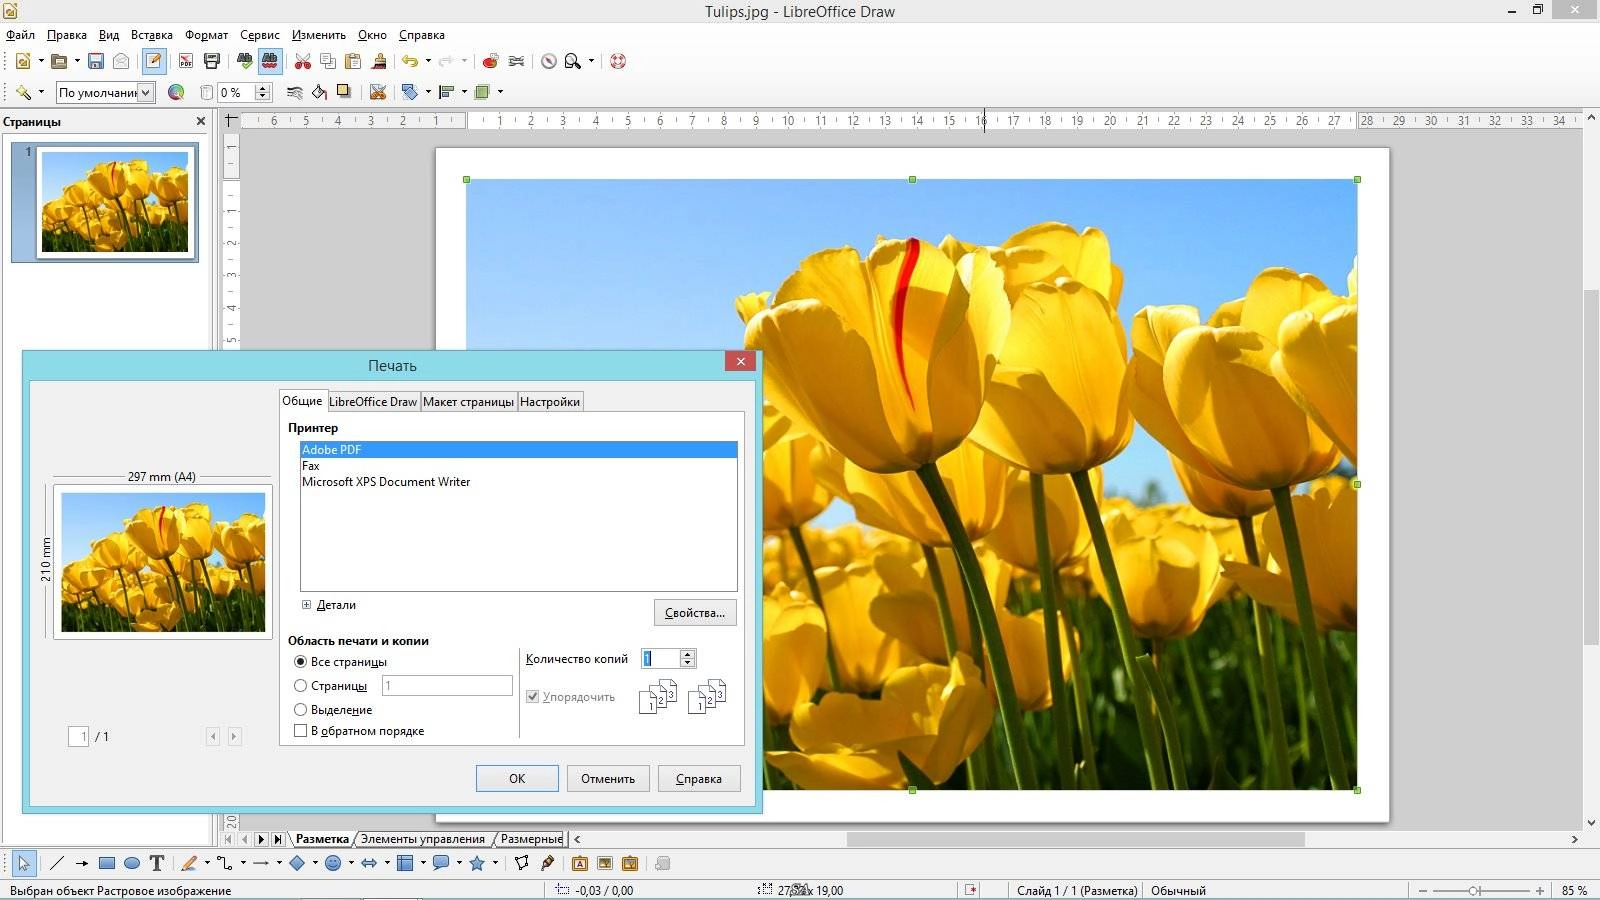1600x900 pixels.
Task: Open the Zoom tool dropdown arrow
Action: [591, 61]
